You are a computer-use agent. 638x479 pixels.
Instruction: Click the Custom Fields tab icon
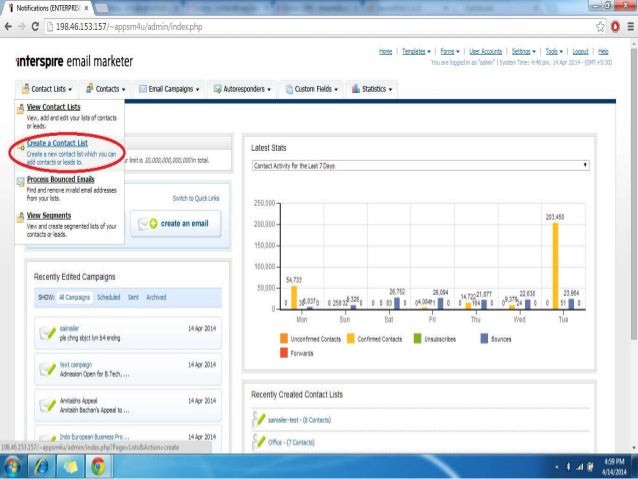pyautogui.click(x=289, y=89)
